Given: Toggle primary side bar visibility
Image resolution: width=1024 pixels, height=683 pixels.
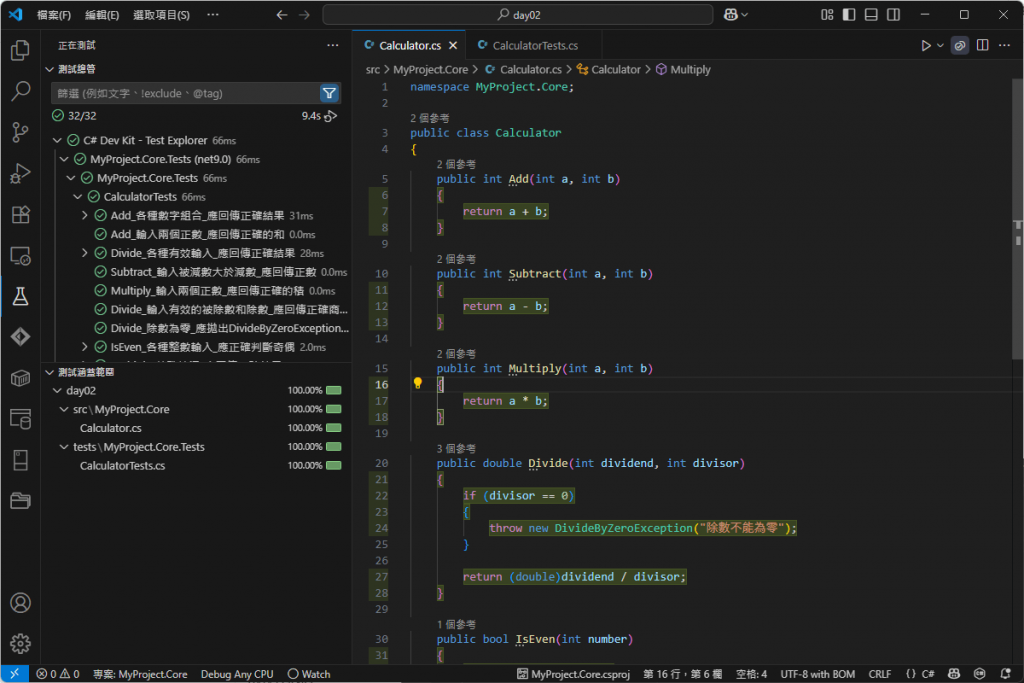Looking at the screenshot, I should click(849, 14).
